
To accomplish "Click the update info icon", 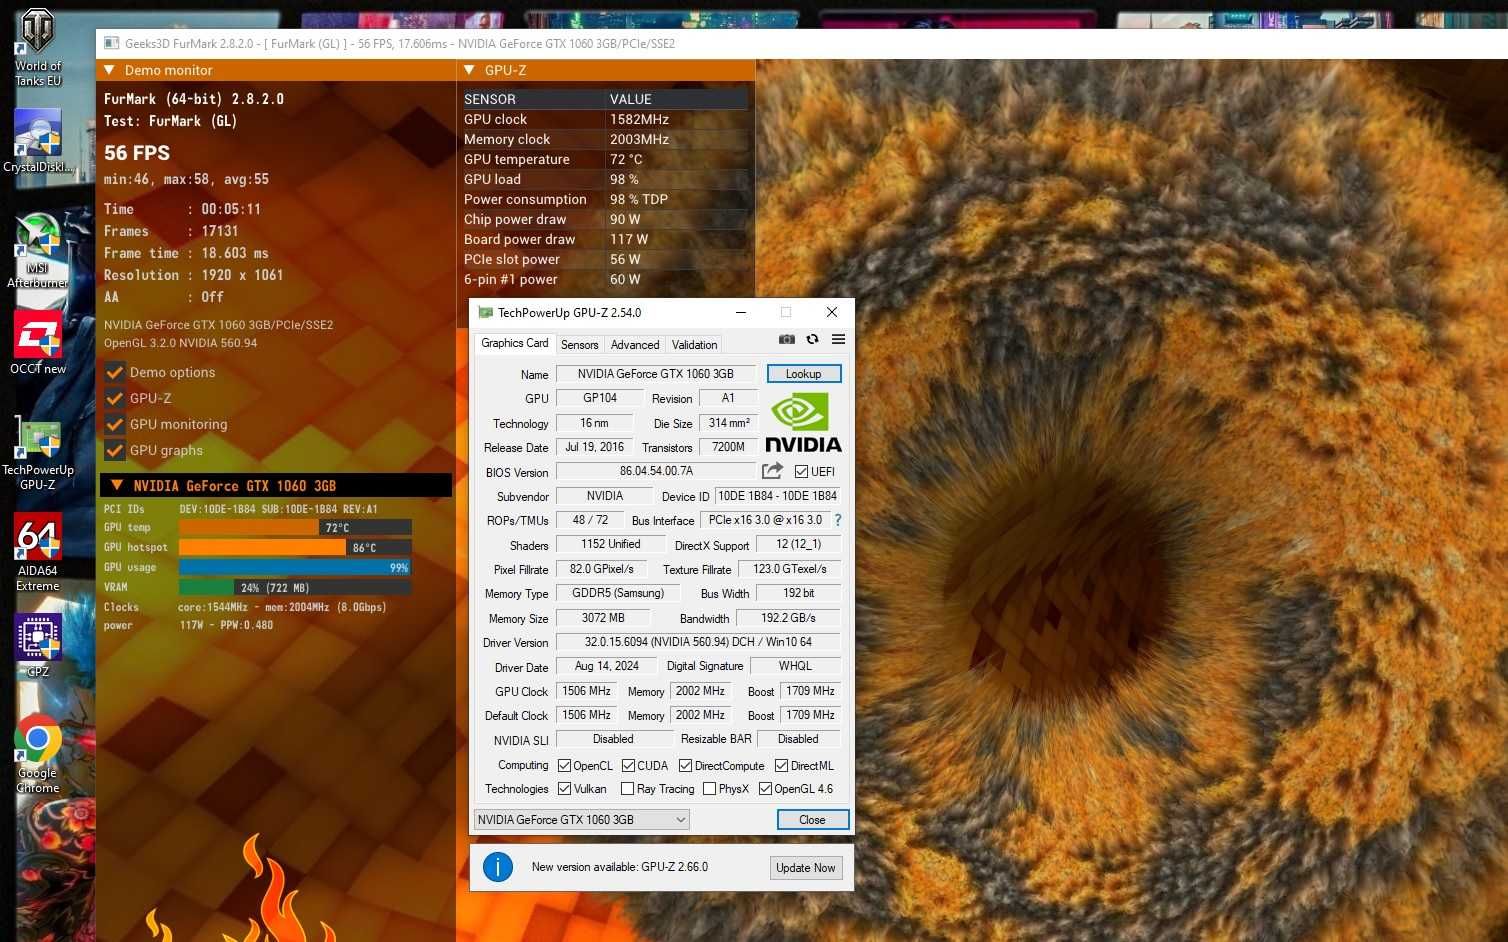I will pos(498,867).
